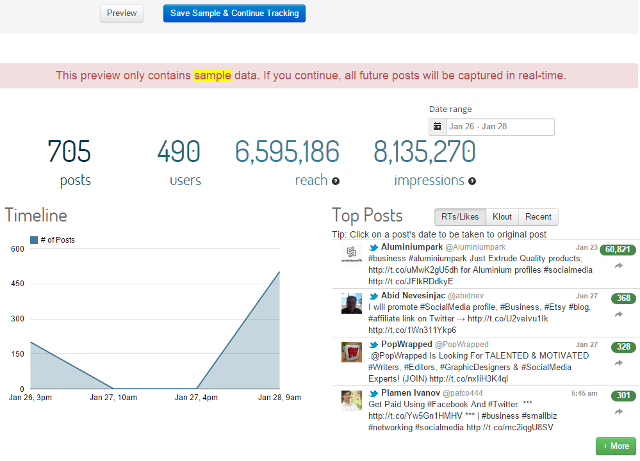Click share arrow on Abid Nevesinjac post

(618, 314)
